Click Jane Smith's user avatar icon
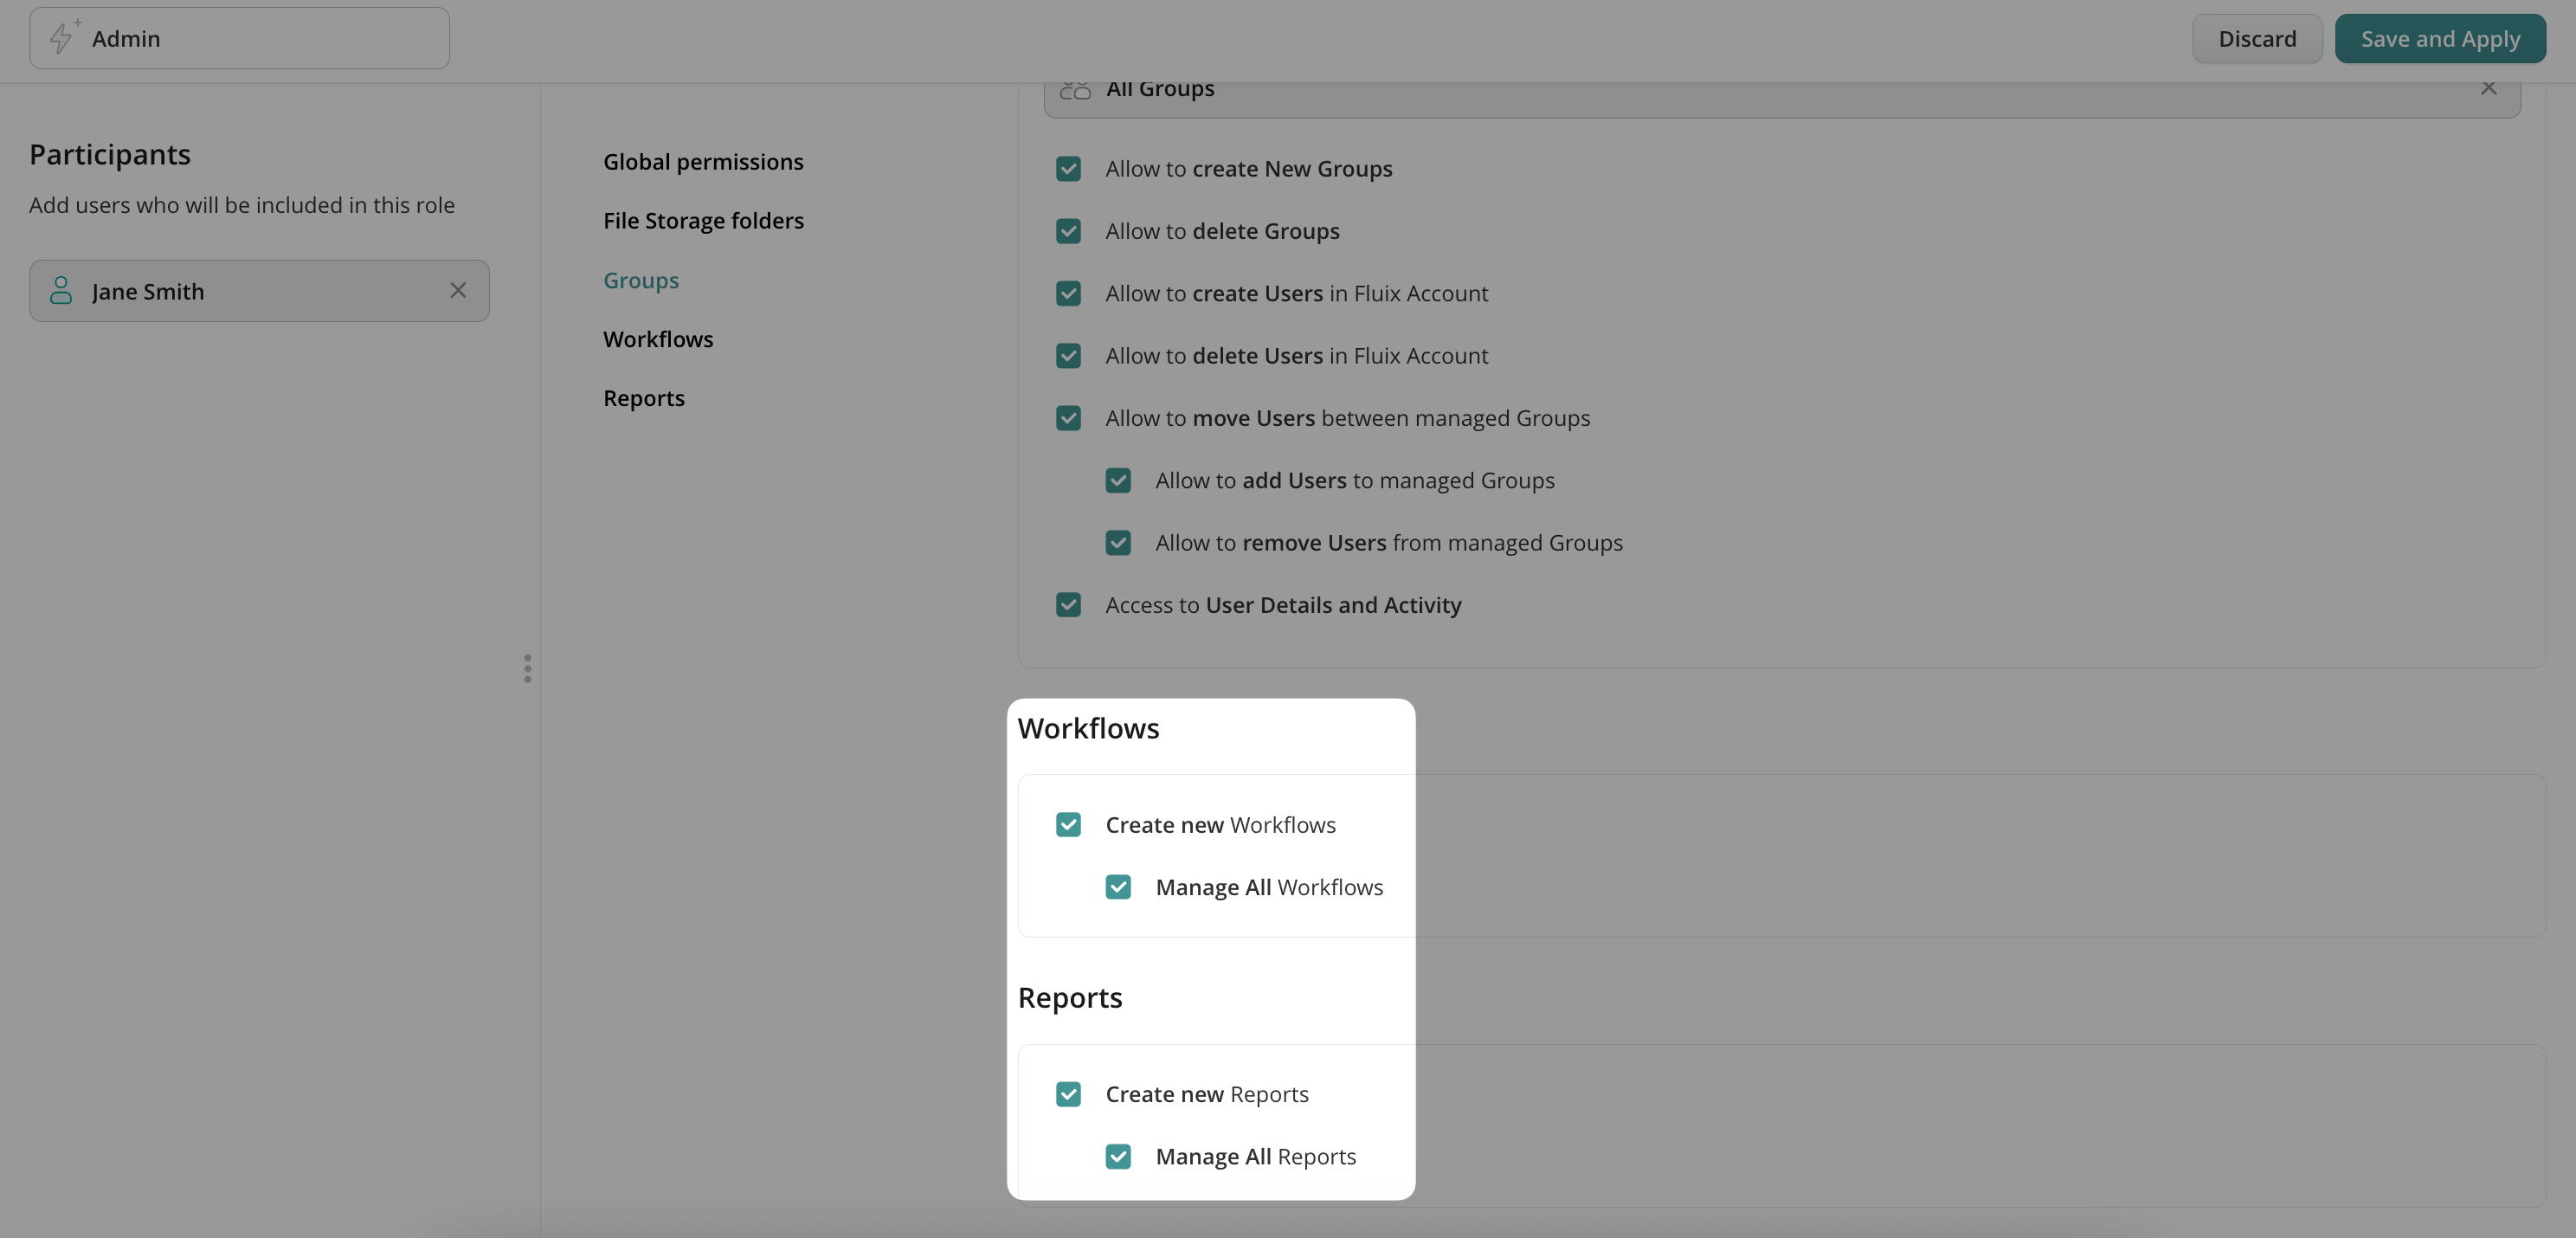This screenshot has height=1238, width=2576. point(61,291)
